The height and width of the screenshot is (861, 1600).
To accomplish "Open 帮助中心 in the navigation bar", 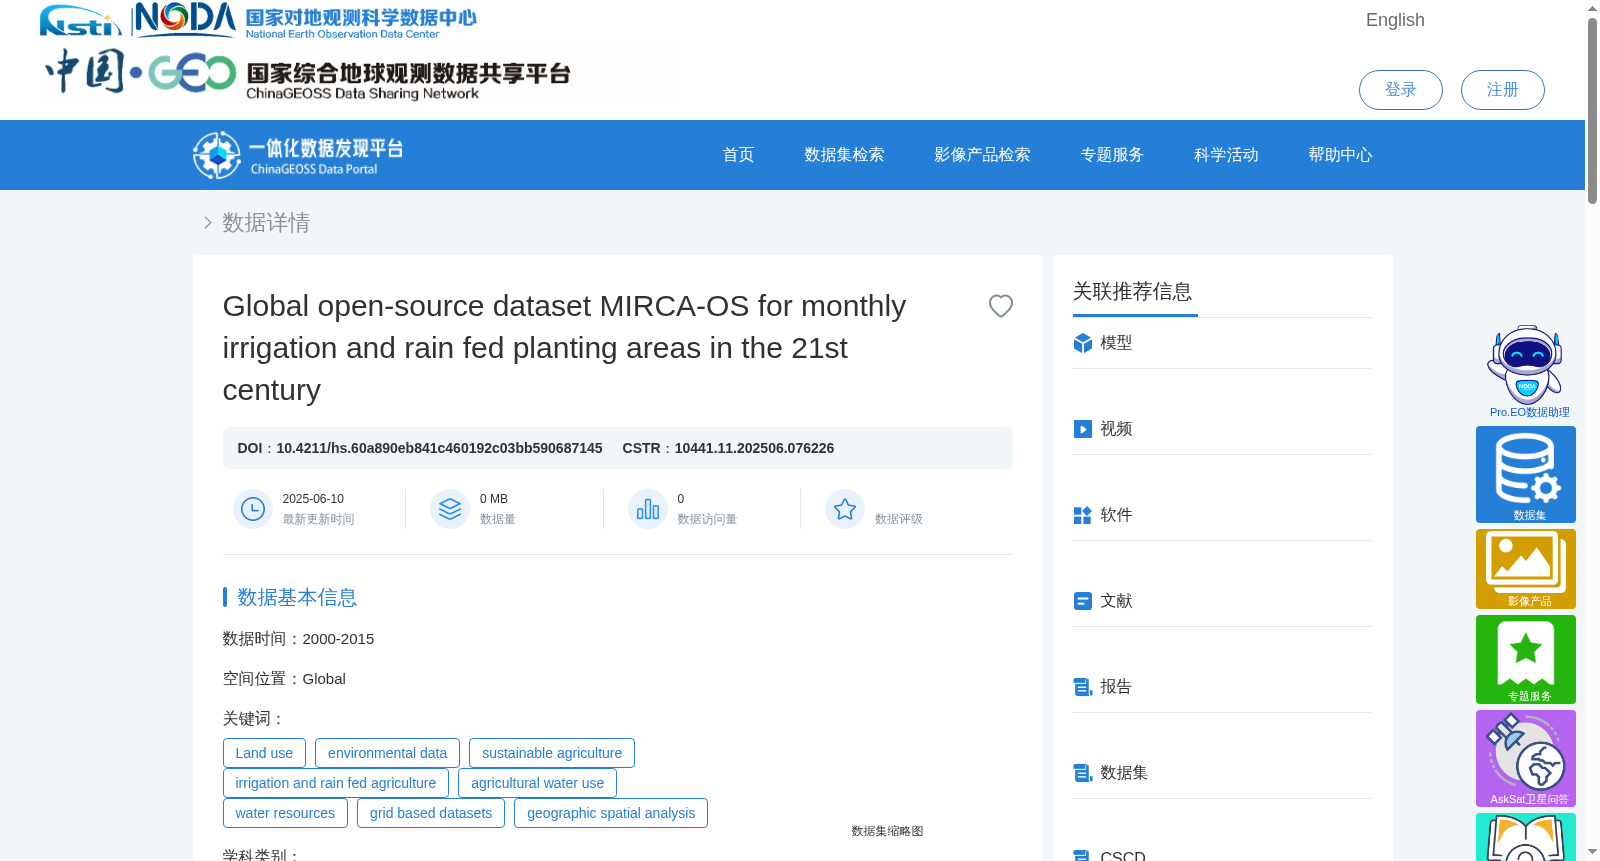I will coord(1340,155).
